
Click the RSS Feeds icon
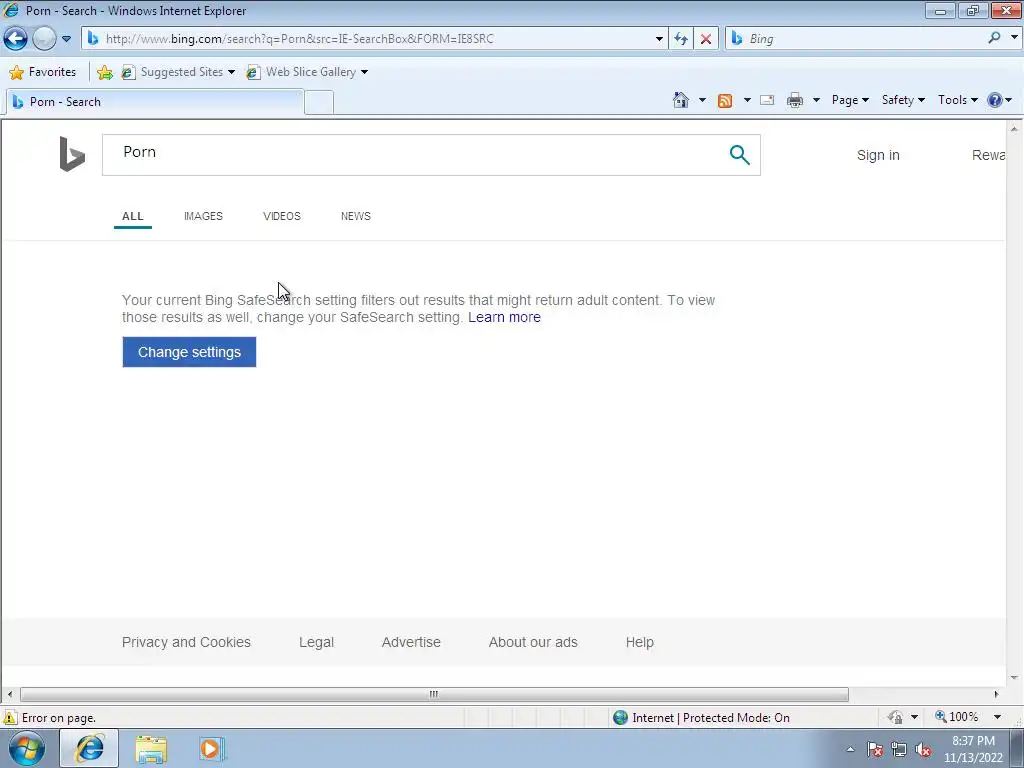[x=725, y=101]
